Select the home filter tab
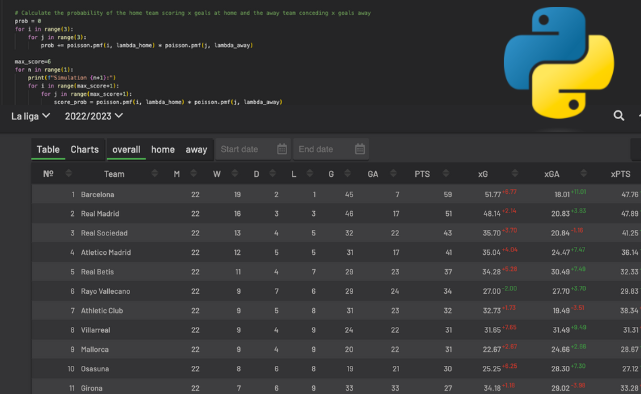641x394 pixels. pos(163,150)
